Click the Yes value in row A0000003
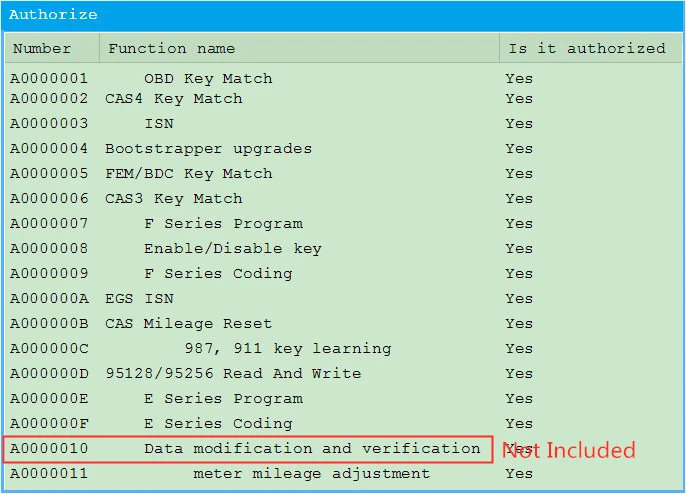Image resolution: width=686 pixels, height=494 pixels. [x=519, y=123]
